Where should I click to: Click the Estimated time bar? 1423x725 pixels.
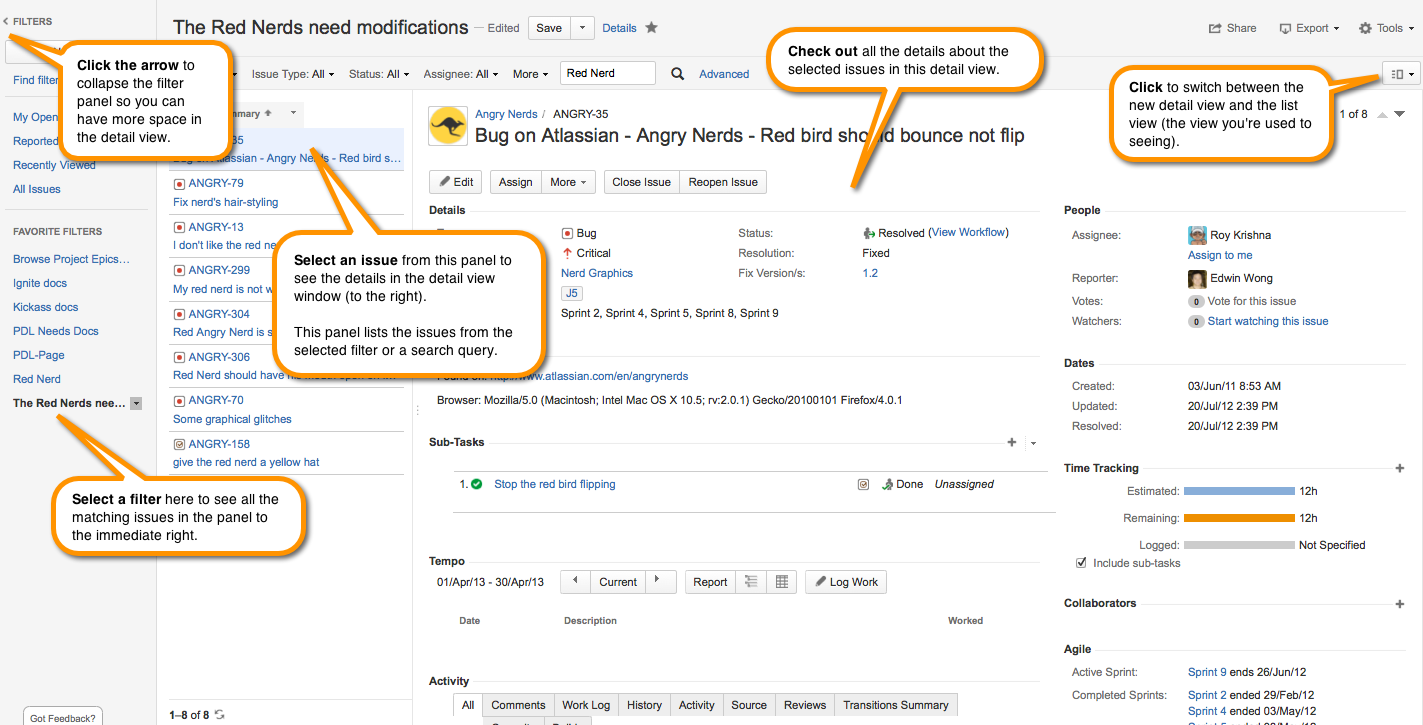click(1238, 491)
